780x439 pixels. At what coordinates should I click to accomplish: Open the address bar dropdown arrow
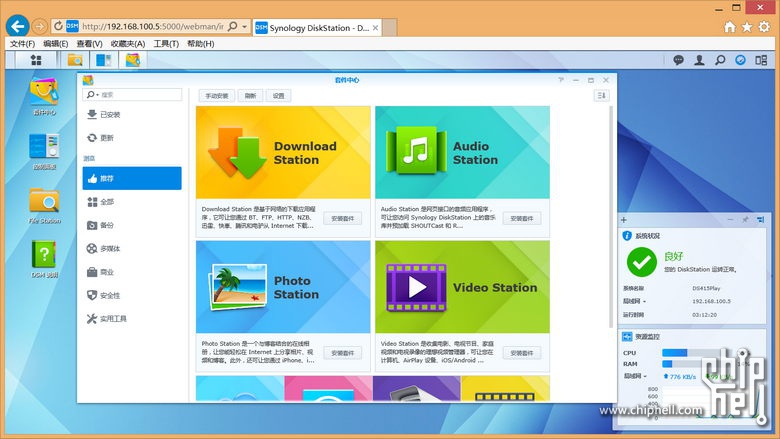coord(244,26)
